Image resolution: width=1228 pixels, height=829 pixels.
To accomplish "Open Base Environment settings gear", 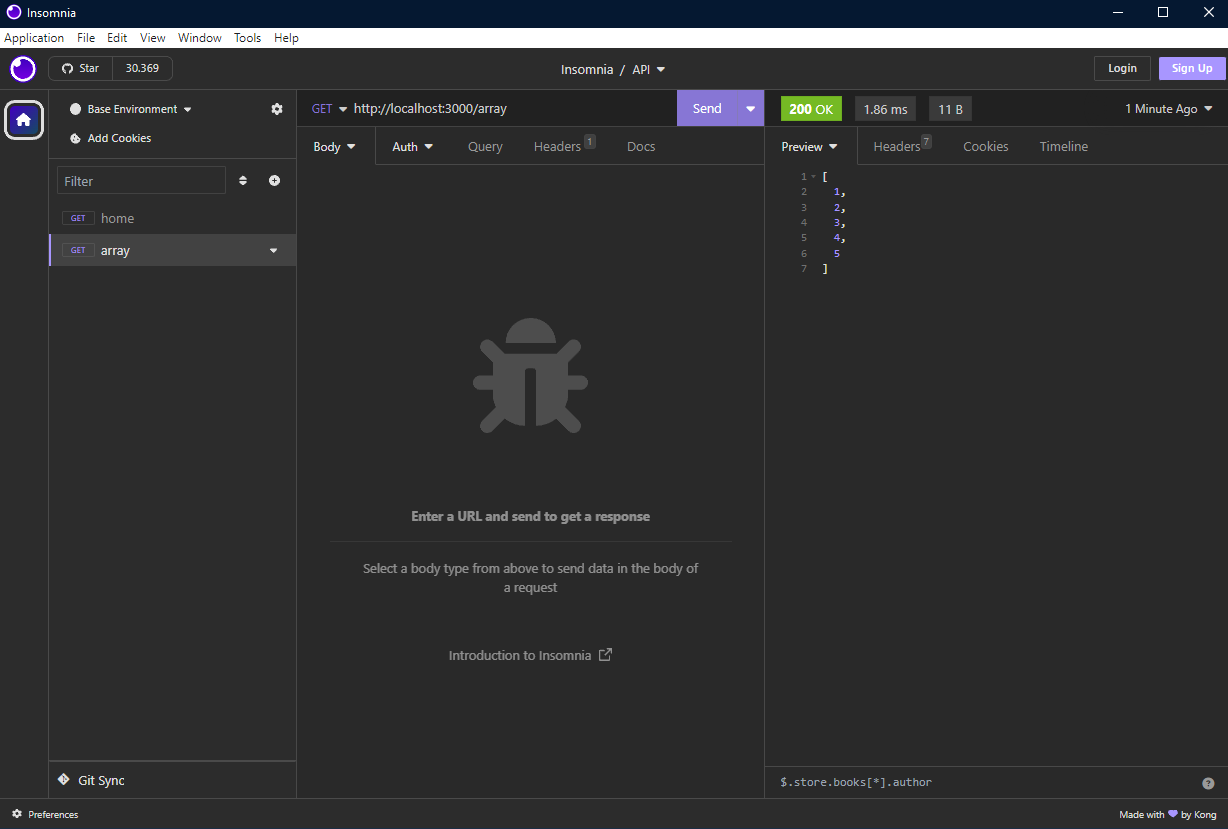I will pyautogui.click(x=277, y=109).
